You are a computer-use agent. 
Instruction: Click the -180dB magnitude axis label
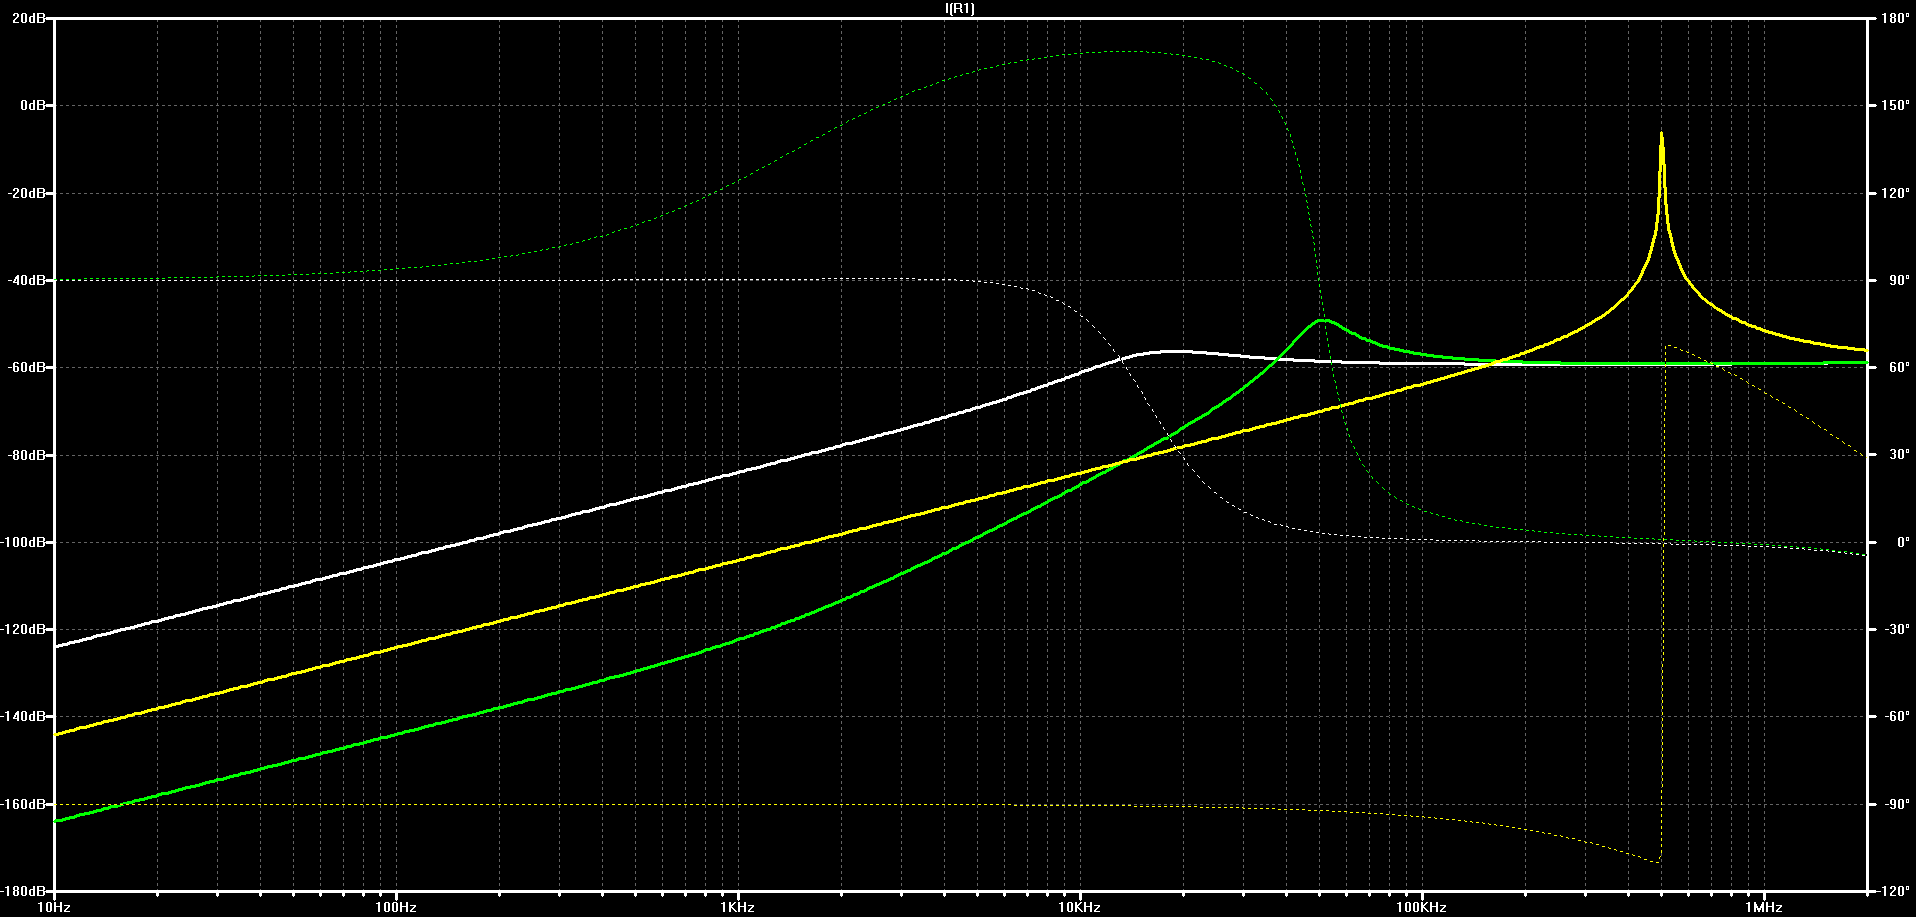coord(25,891)
